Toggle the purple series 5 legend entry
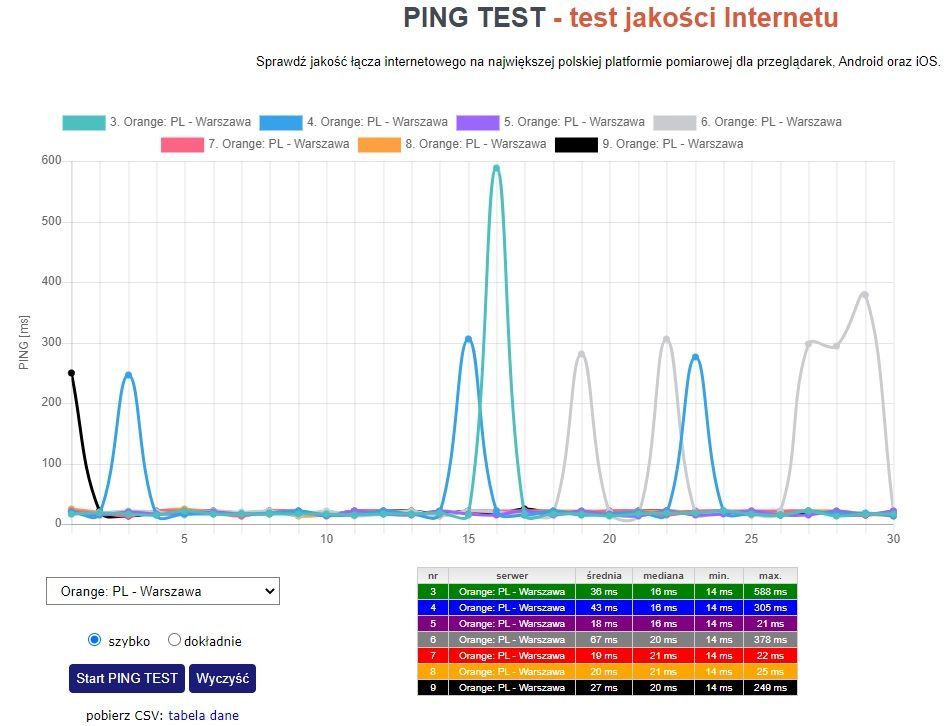Screen dimensions: 951x726 (x=477, y=122)
